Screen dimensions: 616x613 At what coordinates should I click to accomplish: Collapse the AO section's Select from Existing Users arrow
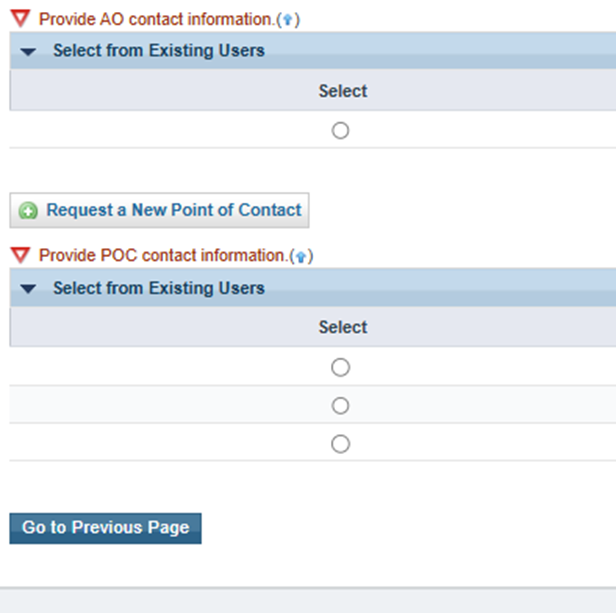point(28,51)
